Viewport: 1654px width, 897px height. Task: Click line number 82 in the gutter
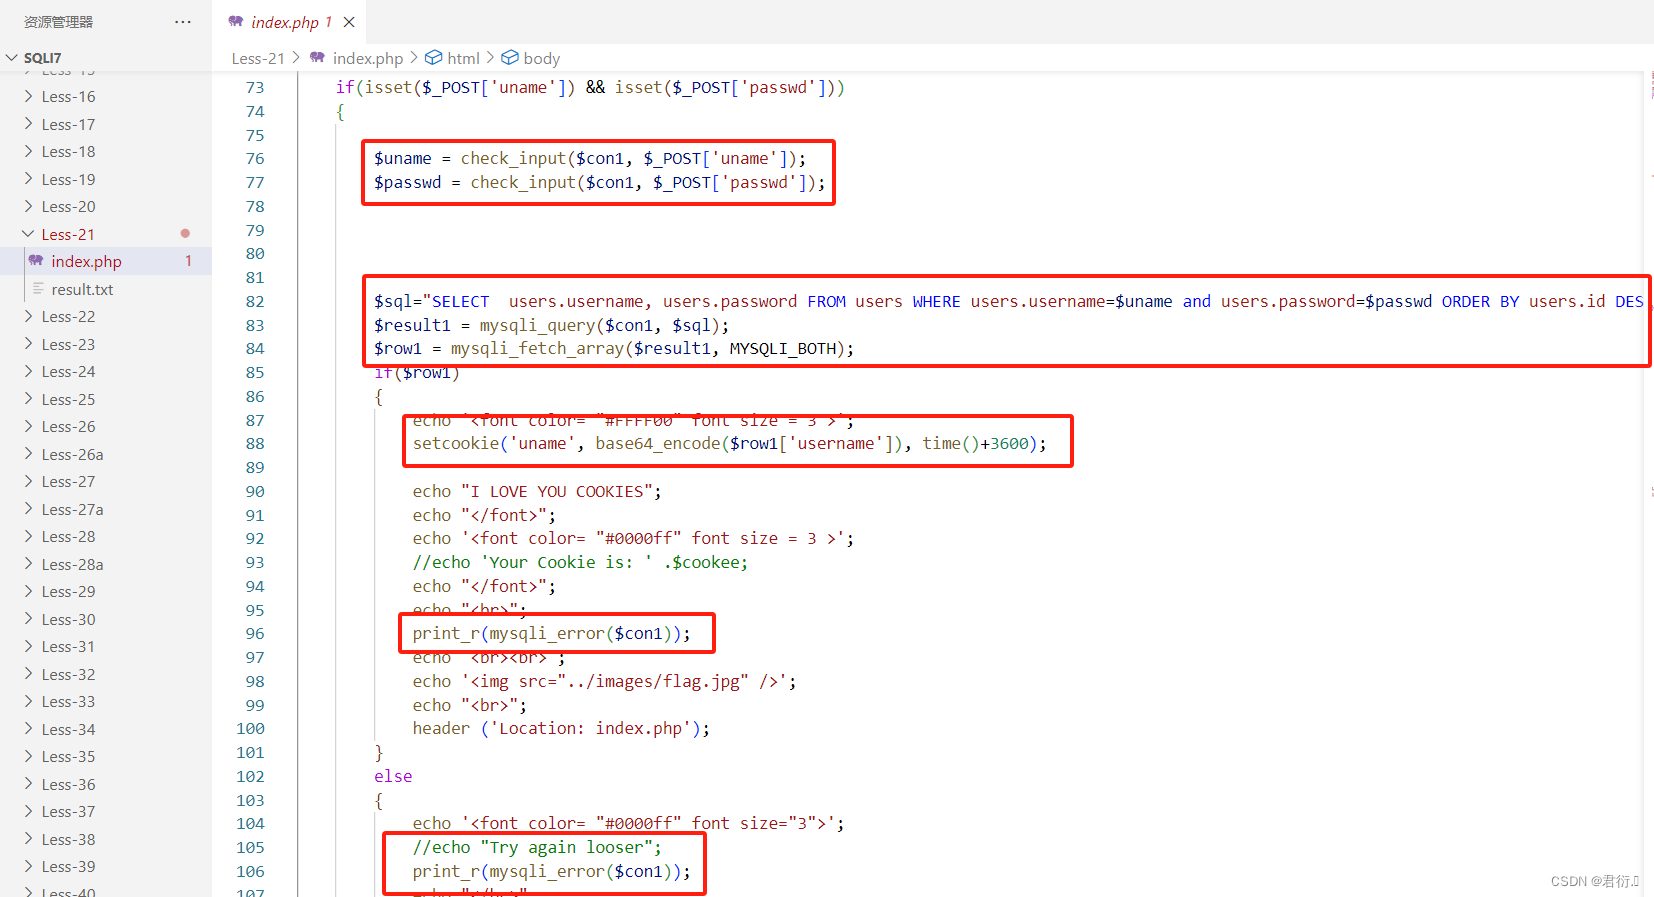[x=255, y=302]
